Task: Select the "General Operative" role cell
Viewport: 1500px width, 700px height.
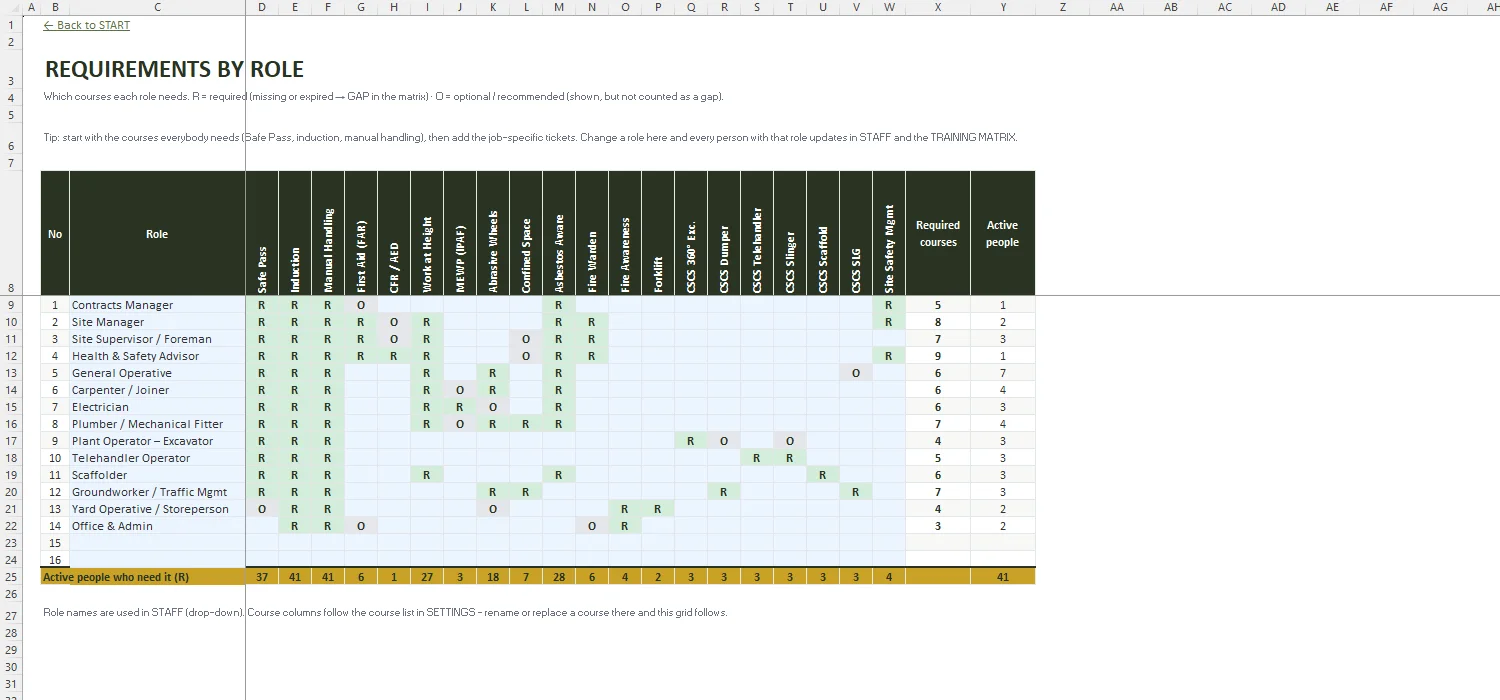Action: click(157, 373)
